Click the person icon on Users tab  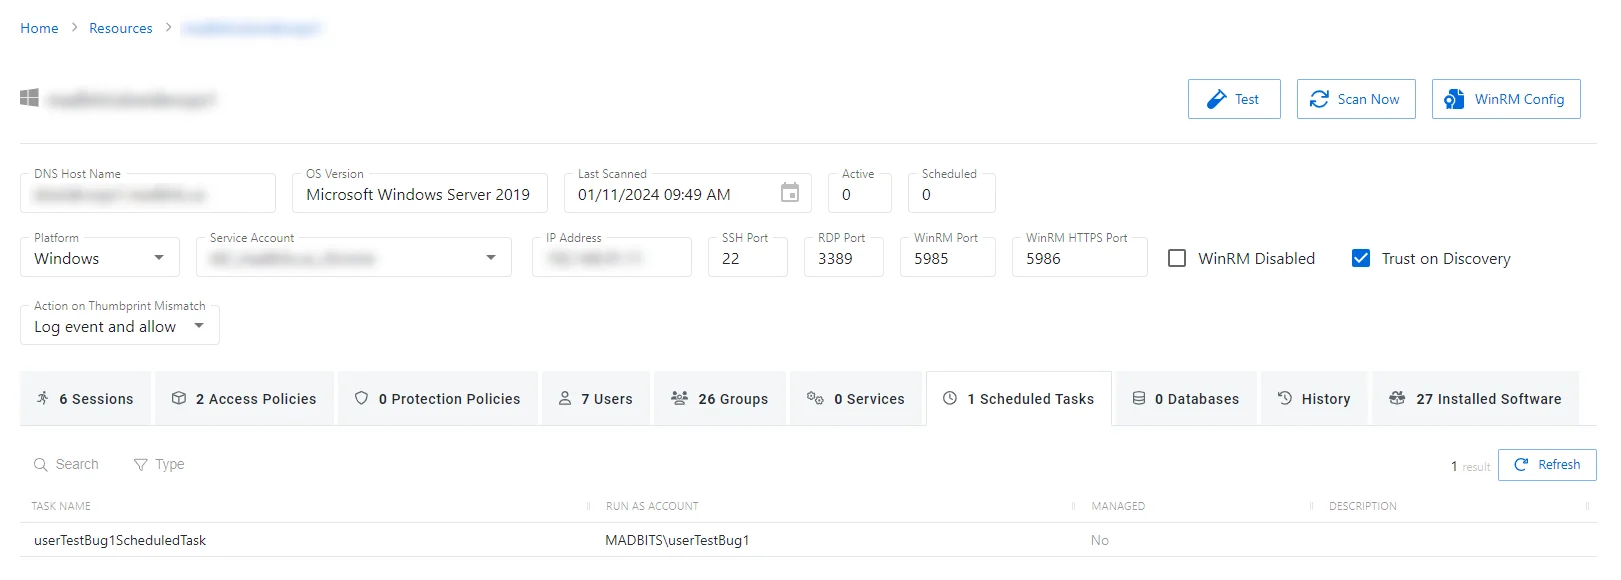[565, 398]
